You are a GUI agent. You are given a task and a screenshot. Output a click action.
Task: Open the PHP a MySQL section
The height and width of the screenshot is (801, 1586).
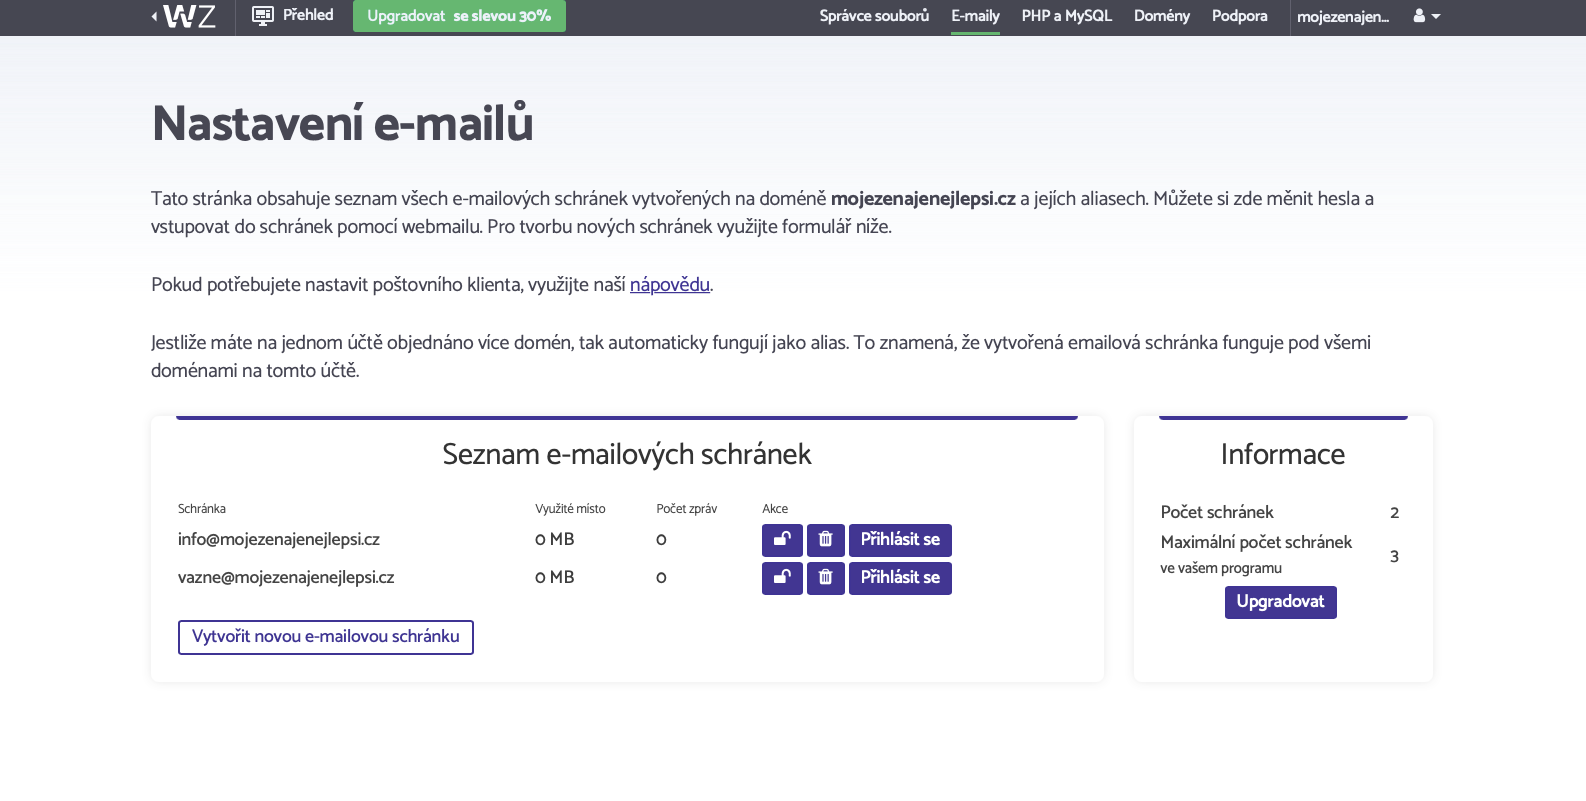1067,16
